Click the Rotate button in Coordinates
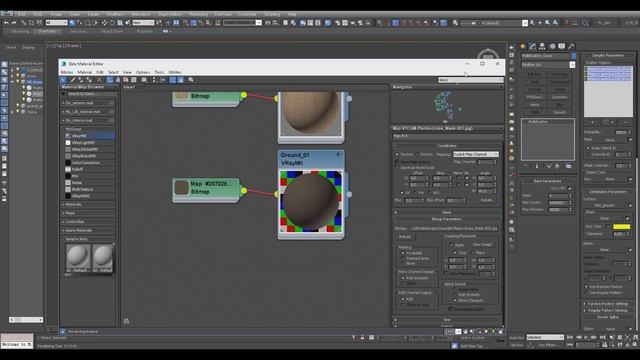The image size is (640, 360). [x=486, y=200]
